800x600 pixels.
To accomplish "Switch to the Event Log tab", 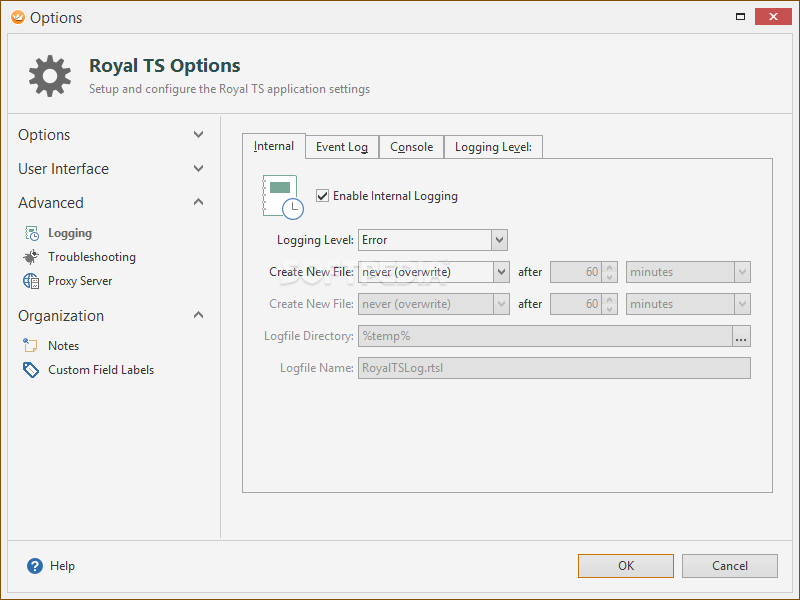I will tap(342, 147).
